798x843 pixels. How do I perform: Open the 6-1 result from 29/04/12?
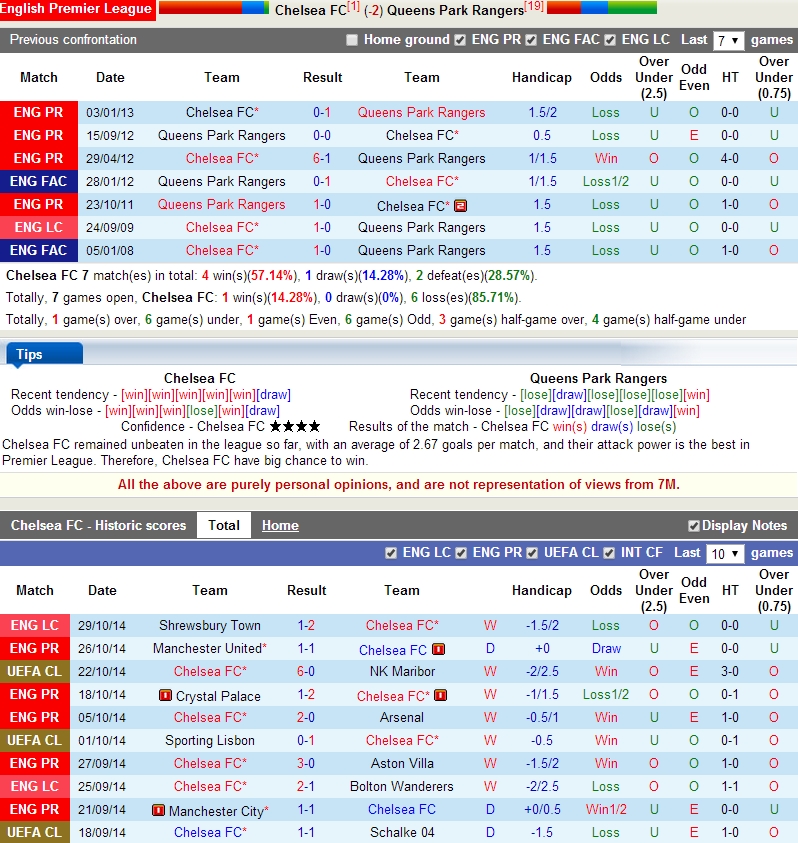pyautogui.click(x=322, y=159)
